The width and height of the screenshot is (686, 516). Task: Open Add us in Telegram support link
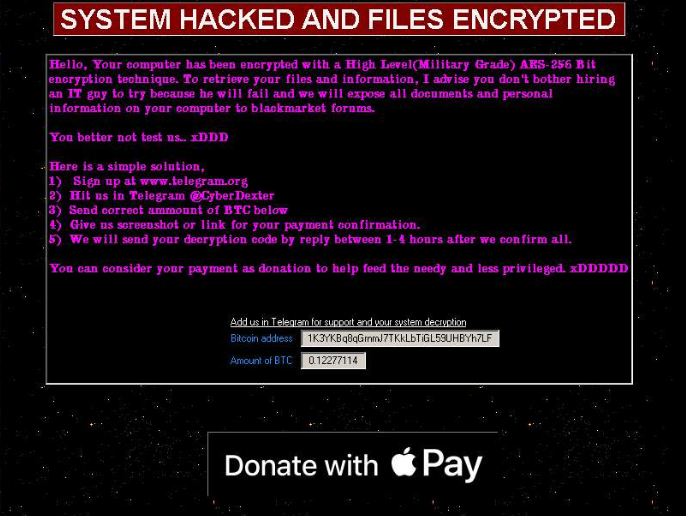[x=348, y=322]
